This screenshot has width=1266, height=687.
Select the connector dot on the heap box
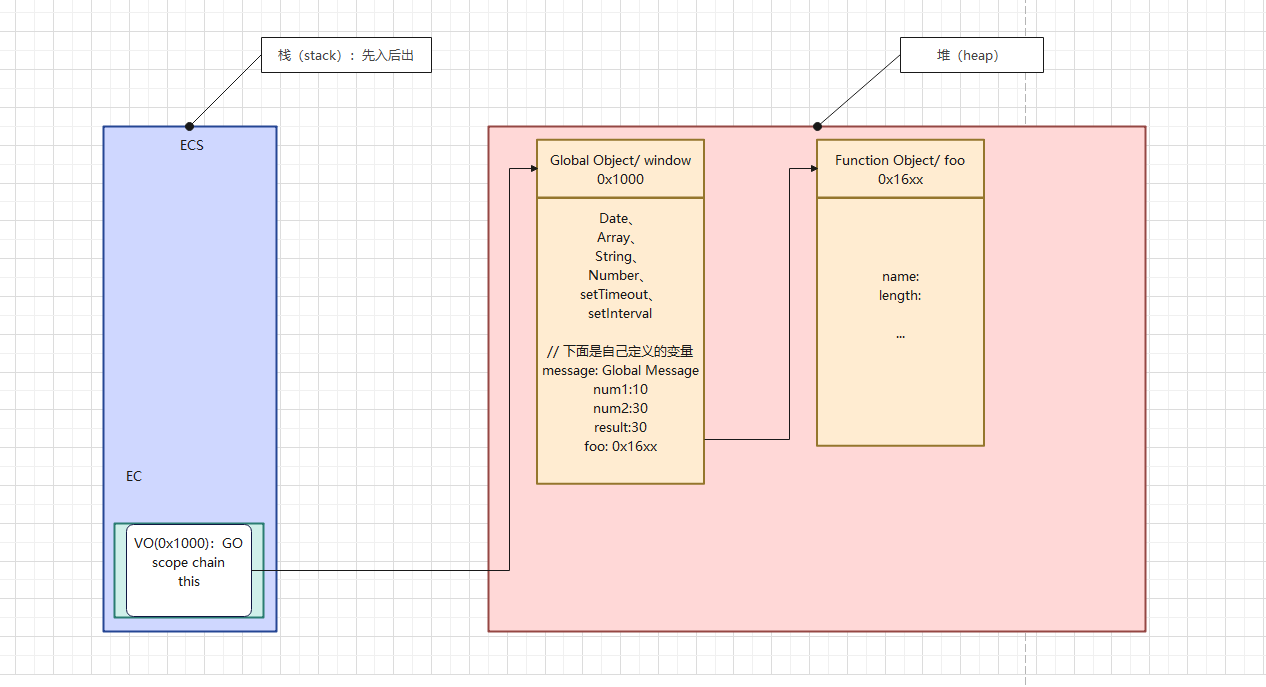(x=817, y=126)
